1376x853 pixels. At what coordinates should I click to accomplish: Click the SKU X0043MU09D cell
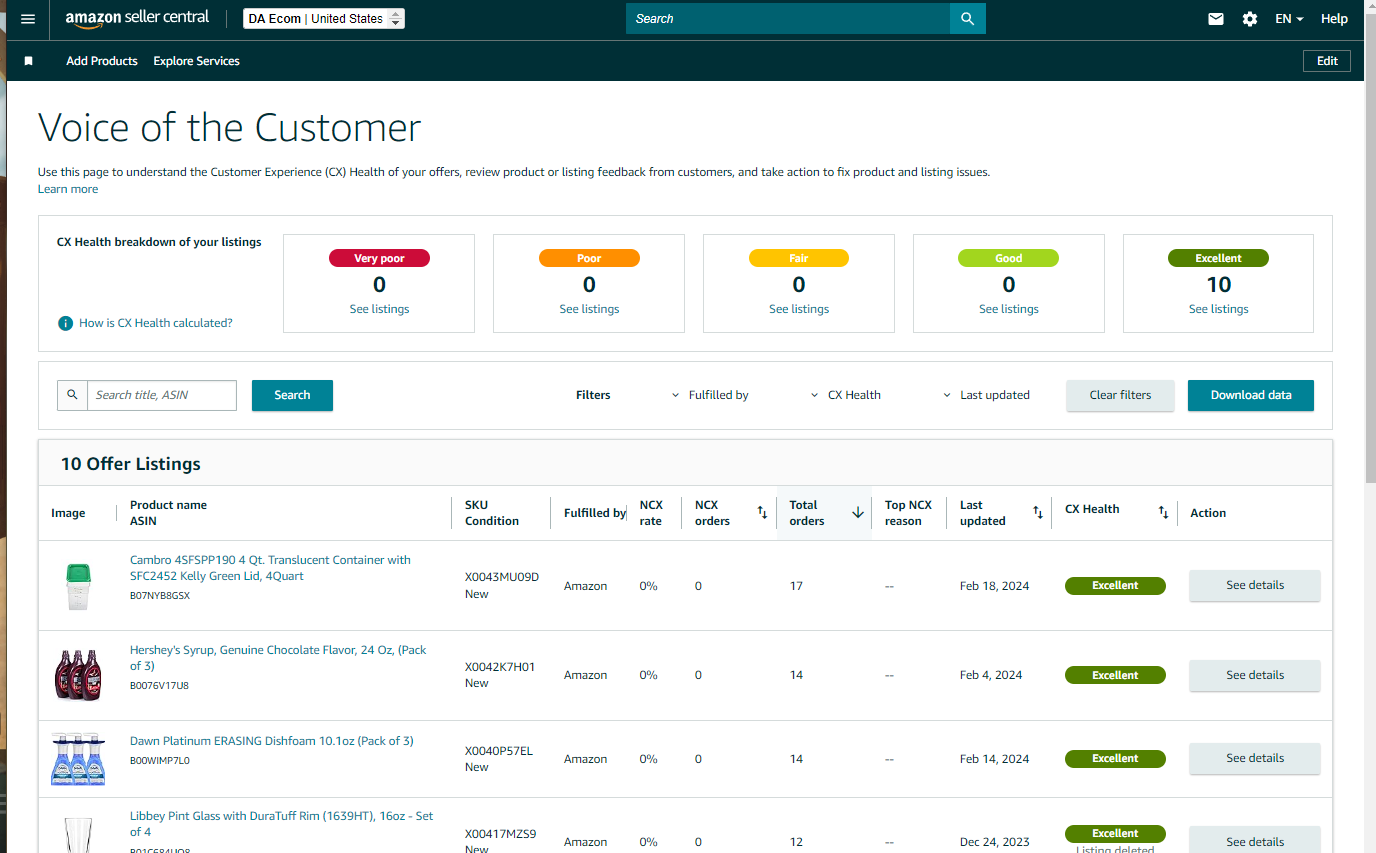pyautogui.click(x=502, y=577)
